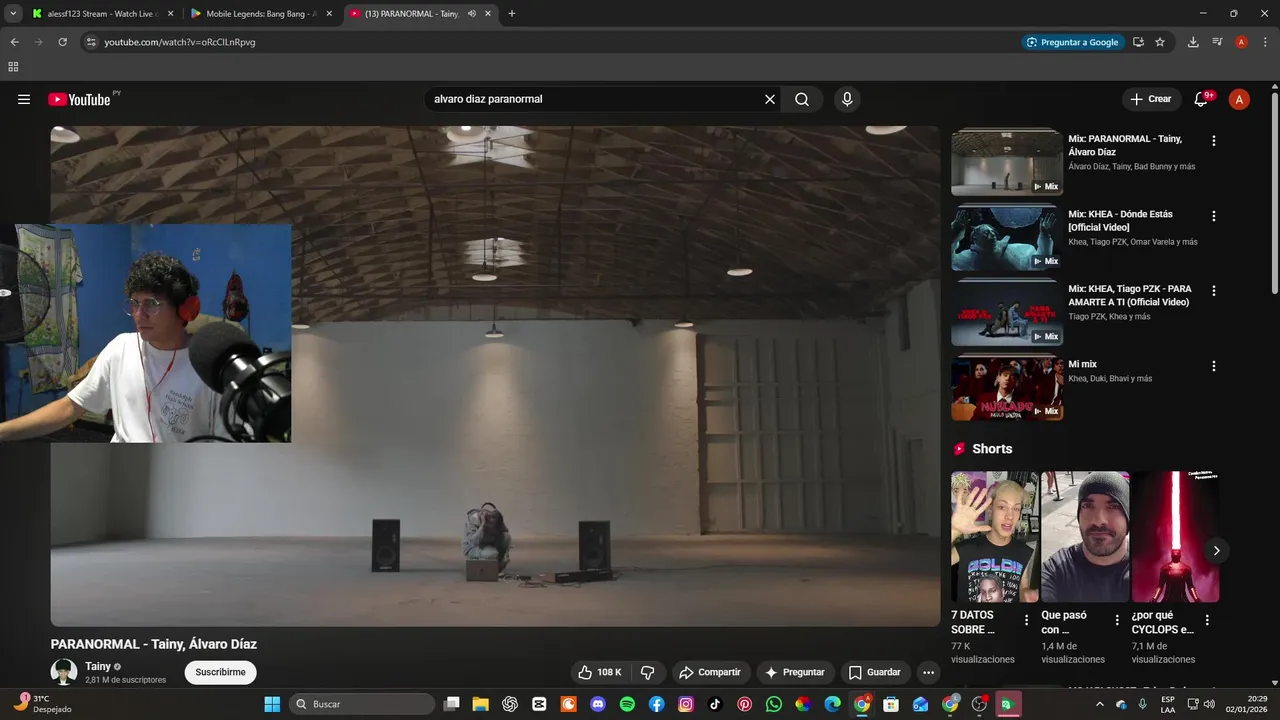Open YouTube notifications bell
This screenshot has width=1280, height=720.
[x=1201, y=99]
